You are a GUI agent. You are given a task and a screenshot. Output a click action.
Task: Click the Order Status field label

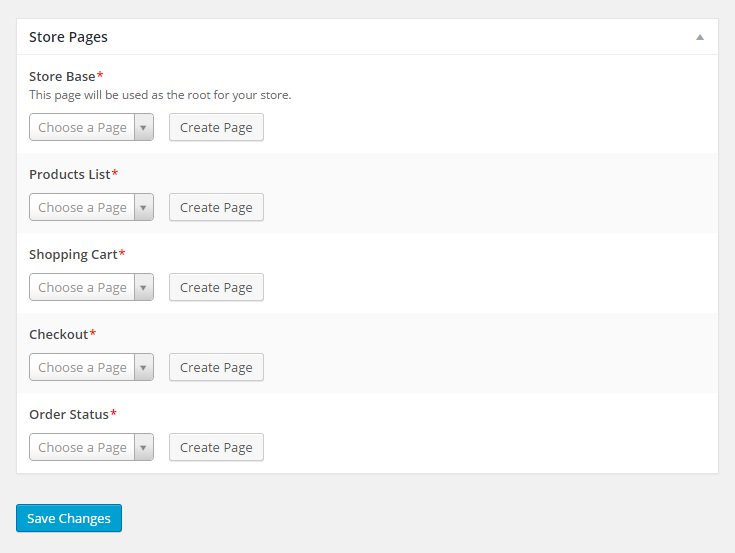click(x=69, y=414)
